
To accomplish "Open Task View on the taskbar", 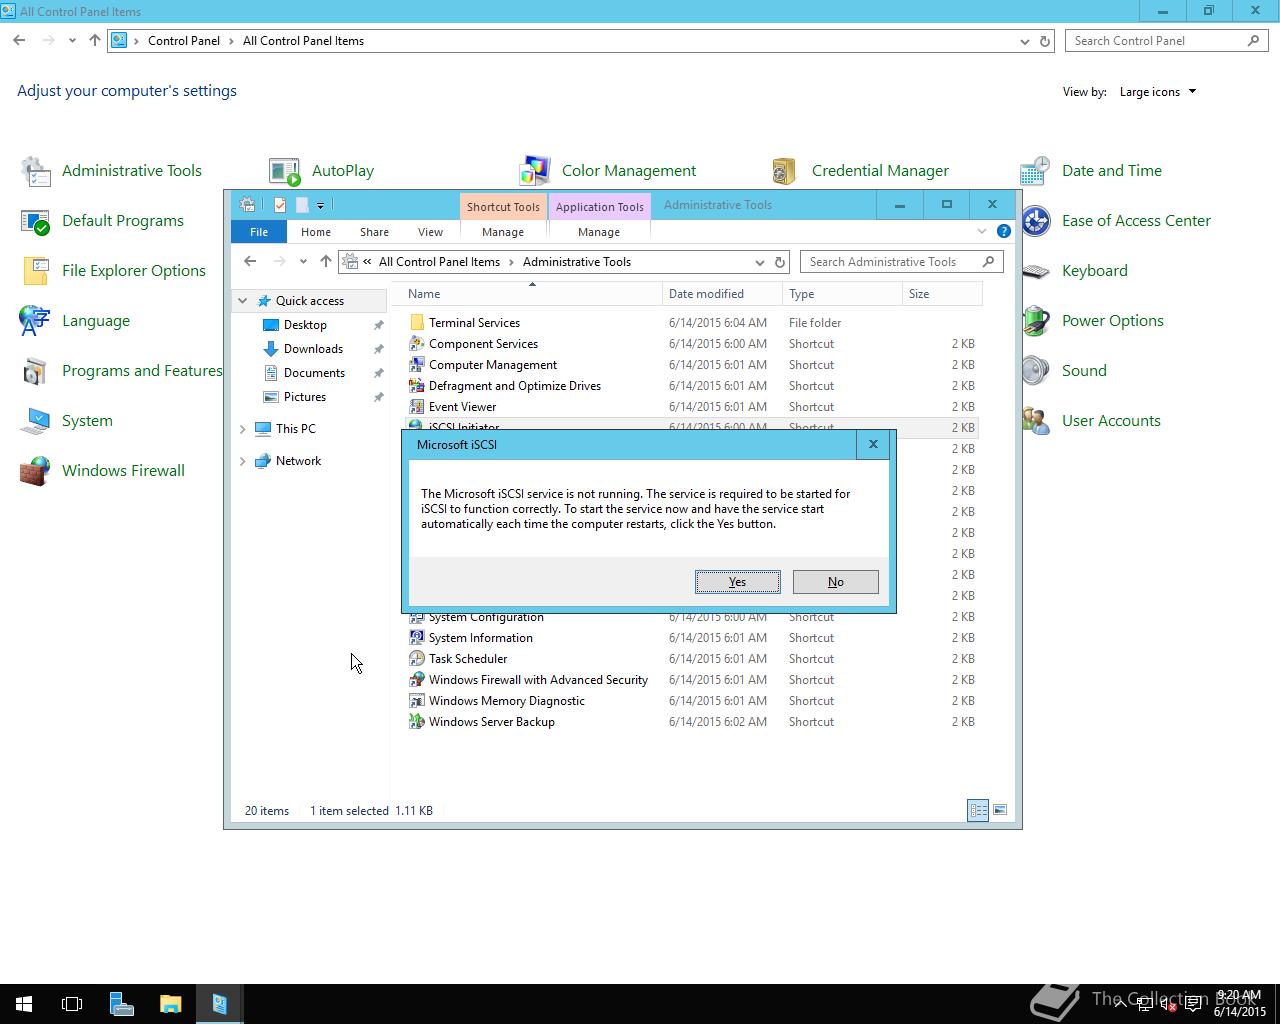I will (72, 1004).
